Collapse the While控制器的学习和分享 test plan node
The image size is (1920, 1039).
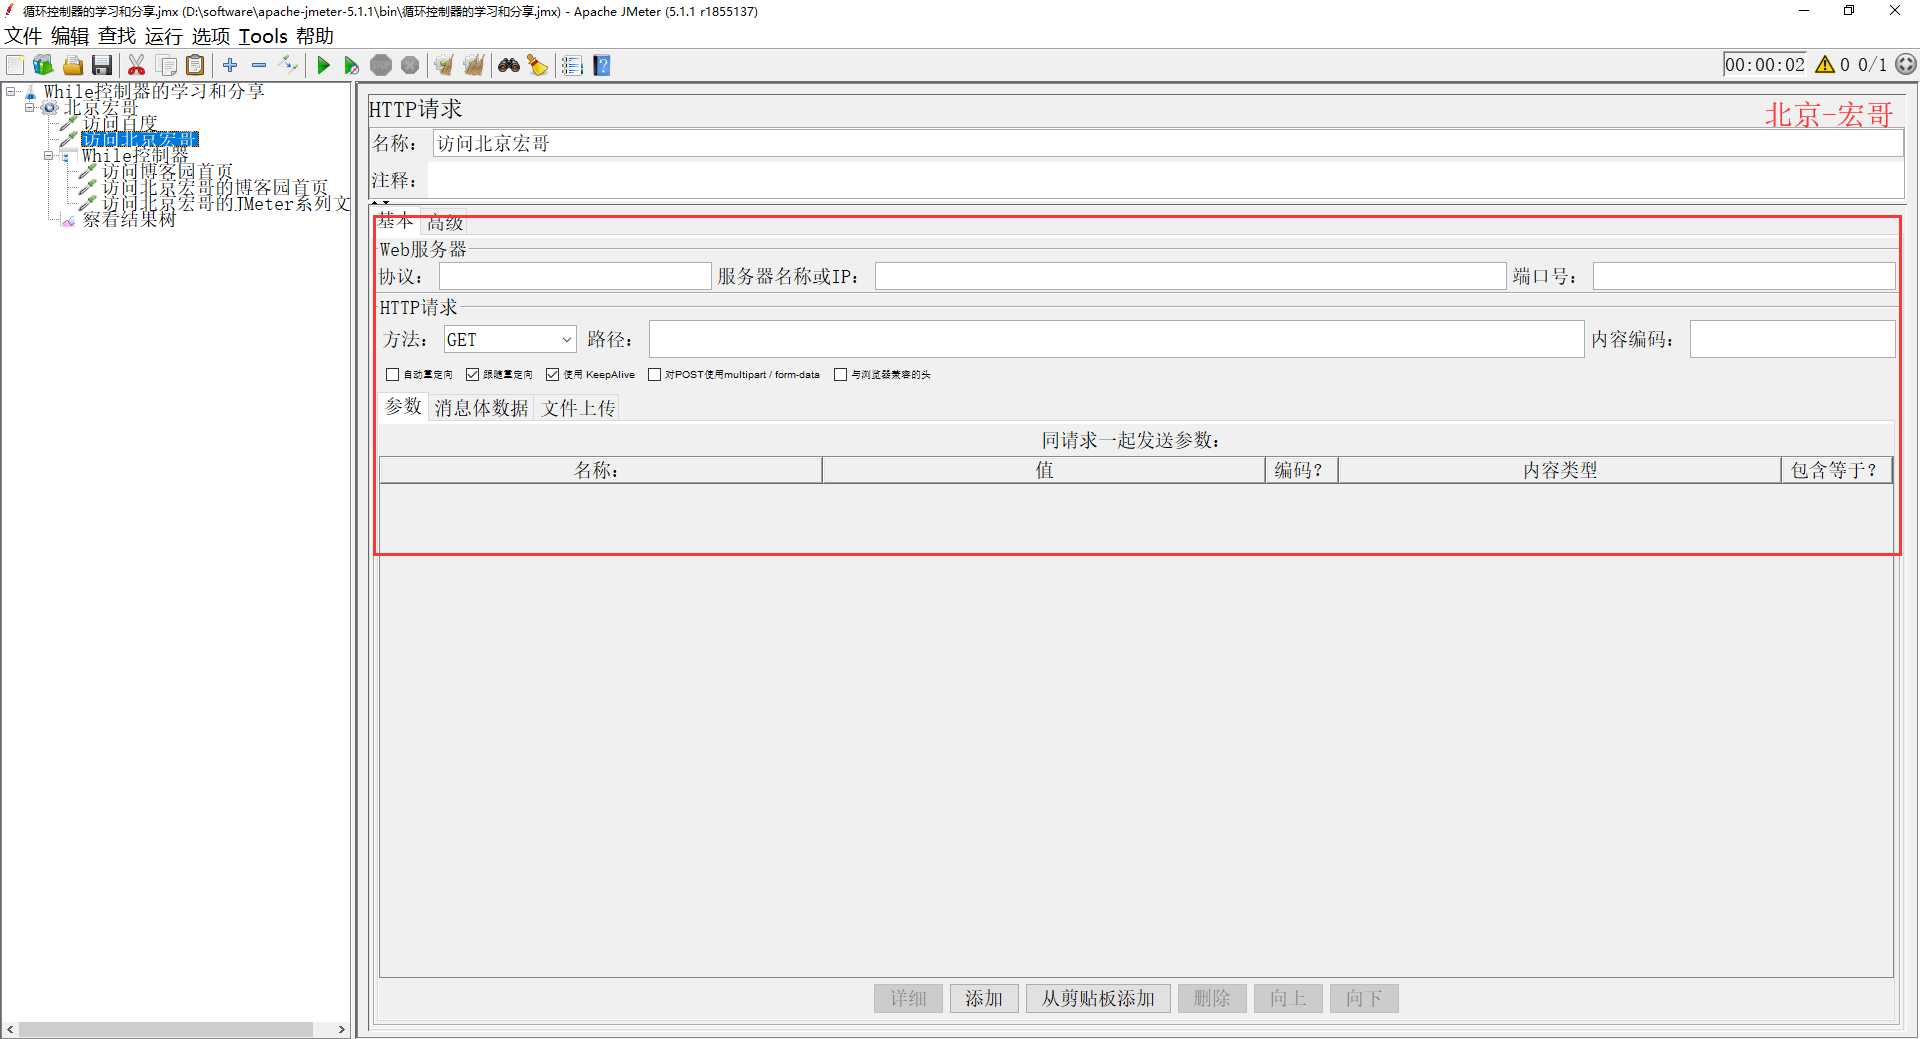pyautogui.click(x=11, y=91)
